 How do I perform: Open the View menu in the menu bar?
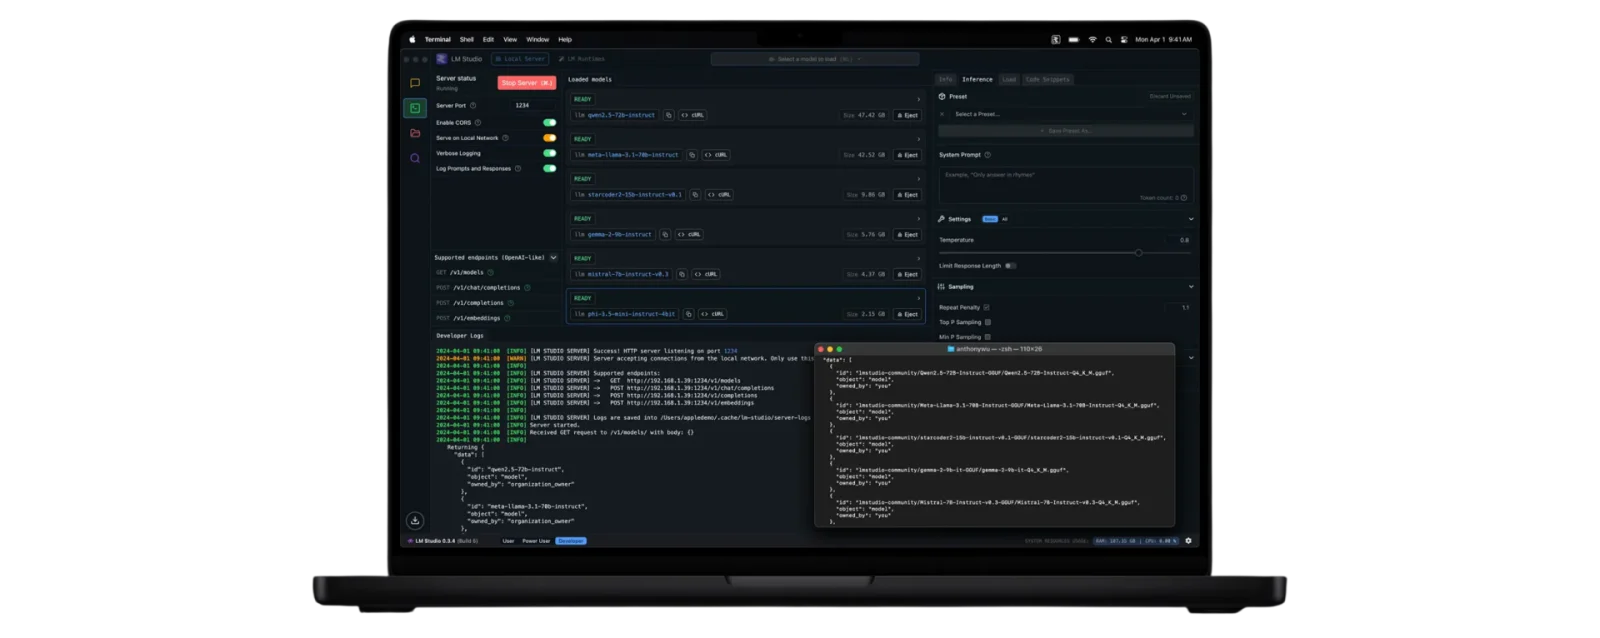click(510, 40)
